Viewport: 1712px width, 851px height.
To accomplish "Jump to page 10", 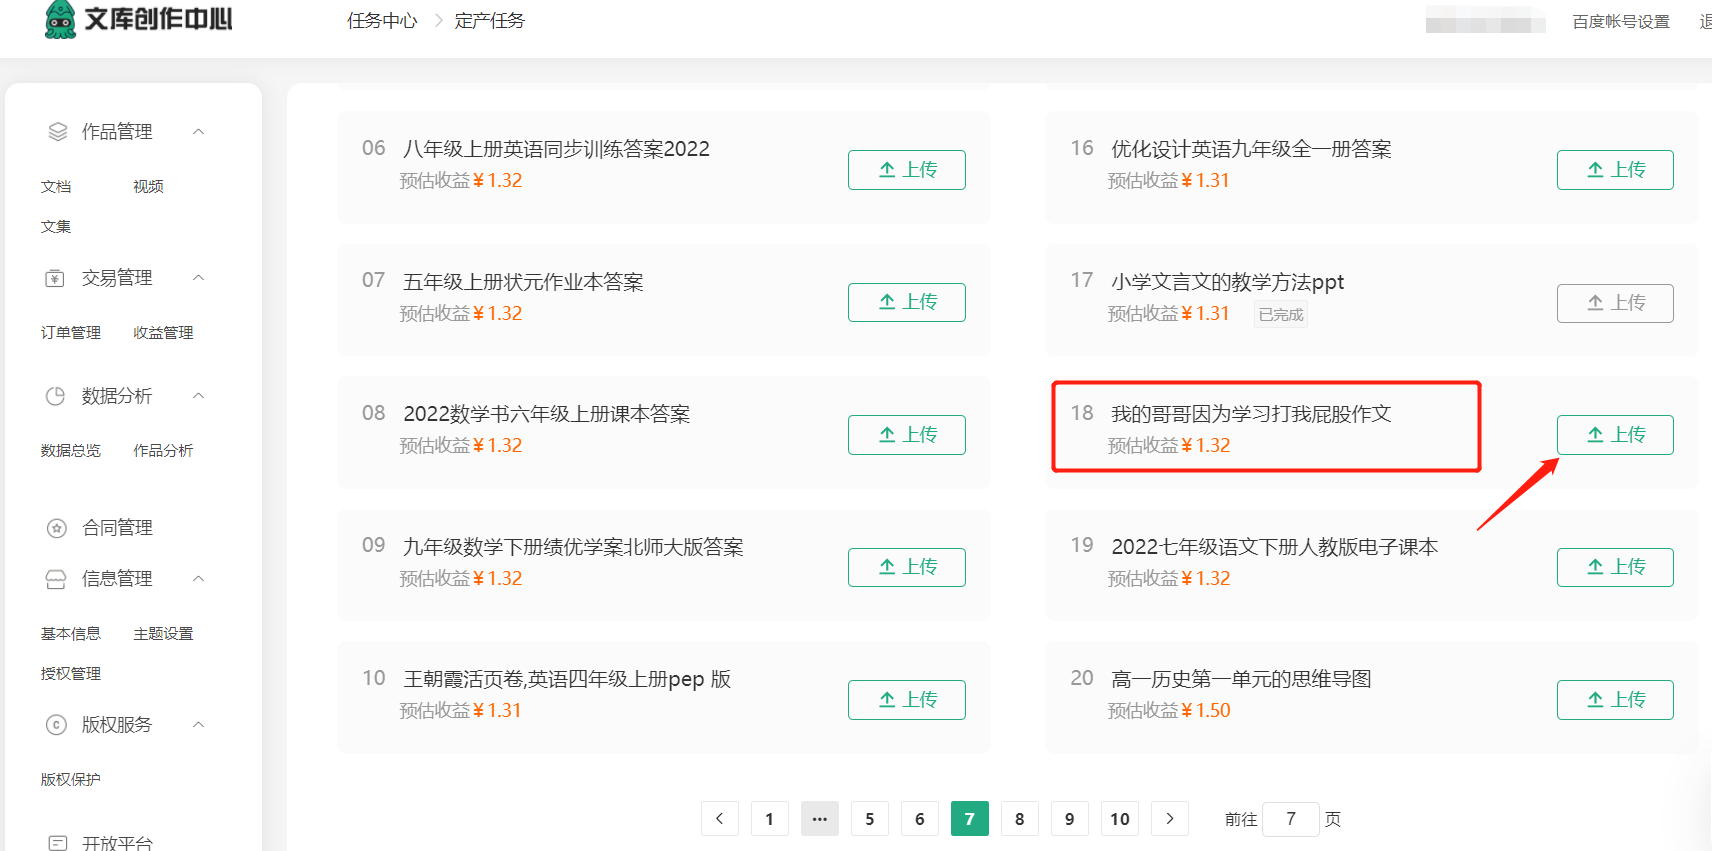I will point(1120,818).
